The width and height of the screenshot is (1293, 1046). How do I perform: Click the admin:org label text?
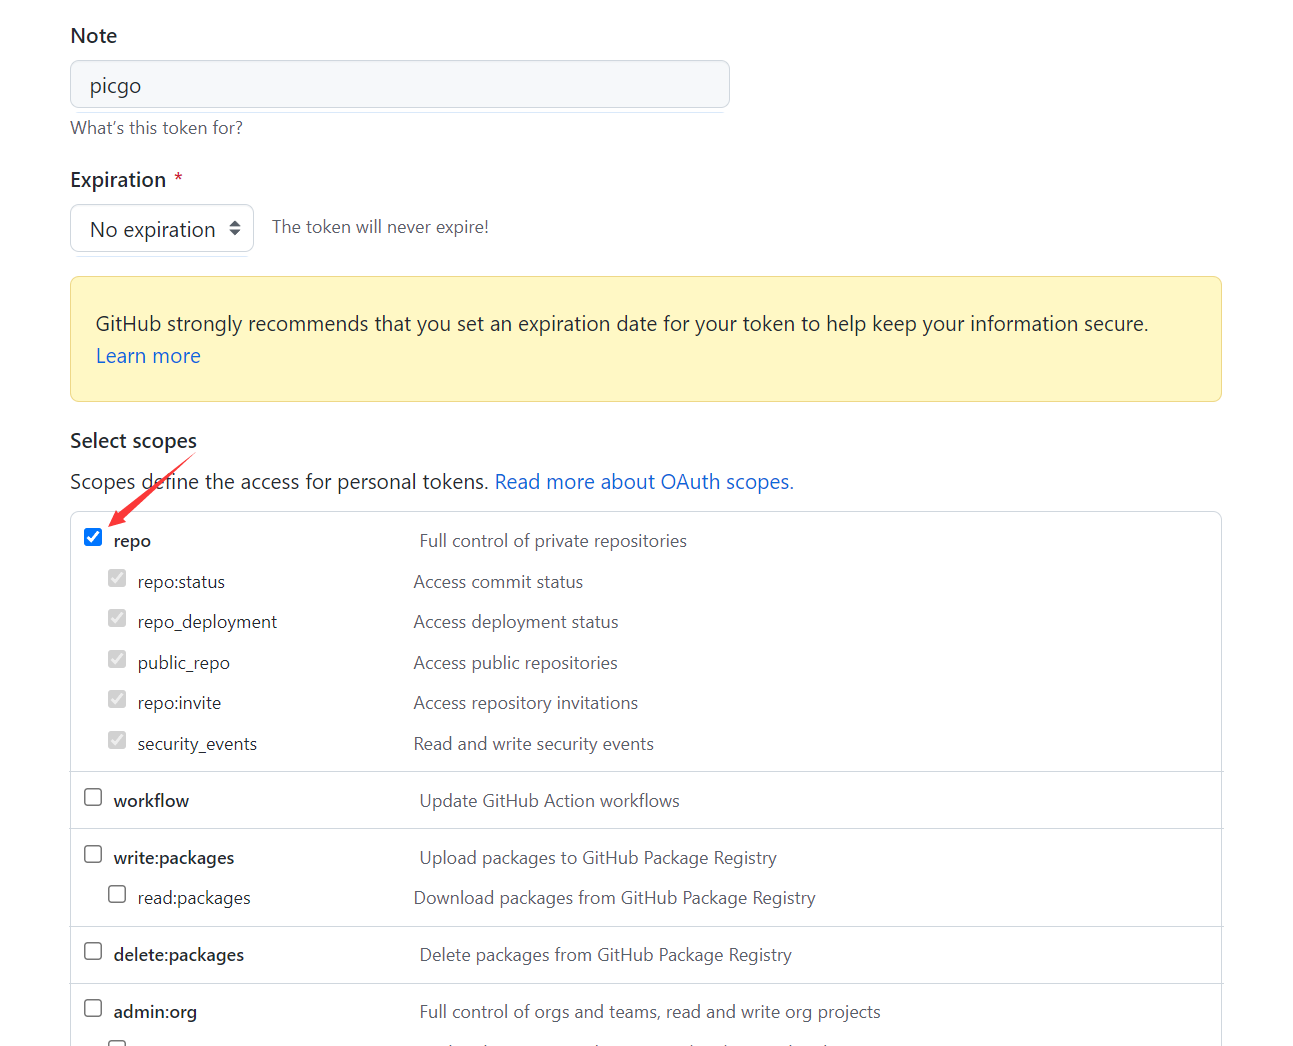(155, 1012)
